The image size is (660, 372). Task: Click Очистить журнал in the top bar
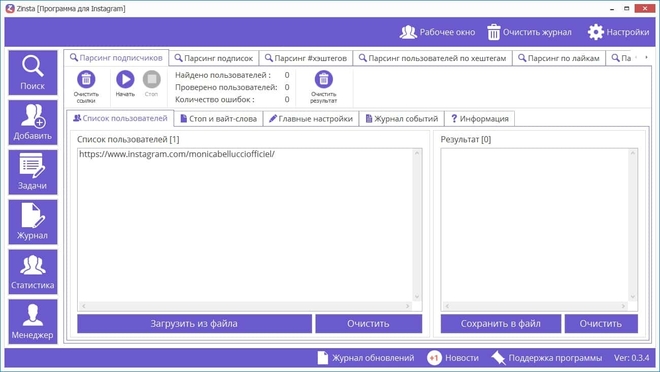click(529, 32)
